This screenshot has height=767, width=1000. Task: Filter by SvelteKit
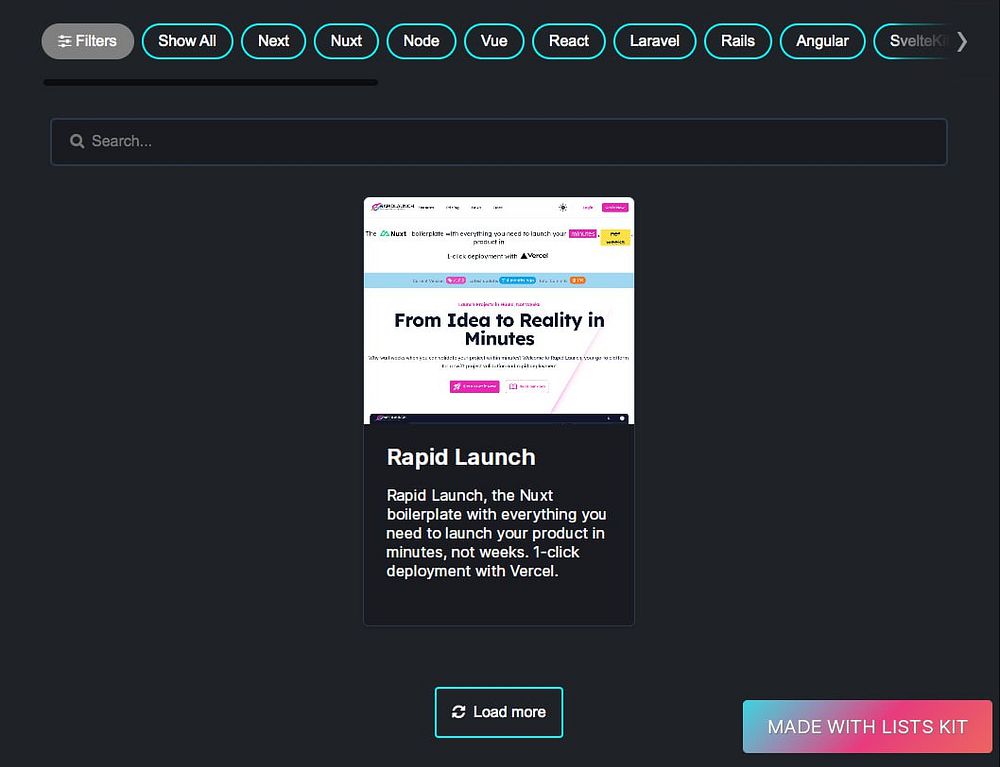[912, 41]
